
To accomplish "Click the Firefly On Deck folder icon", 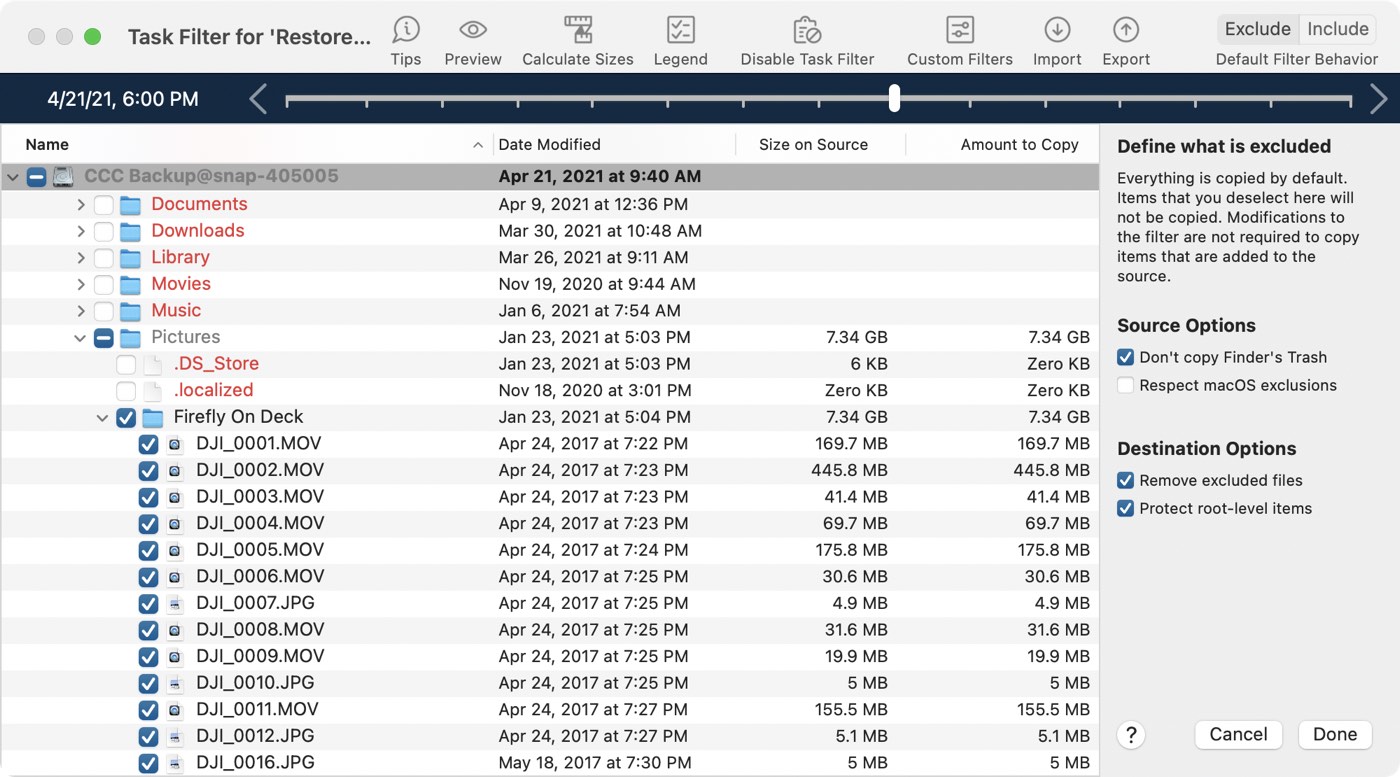I will 152,417.
